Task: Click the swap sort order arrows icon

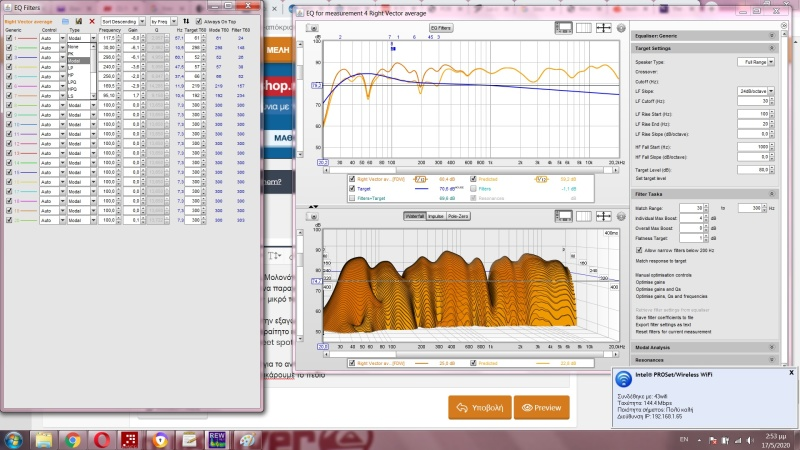Action: pos(185,20)
